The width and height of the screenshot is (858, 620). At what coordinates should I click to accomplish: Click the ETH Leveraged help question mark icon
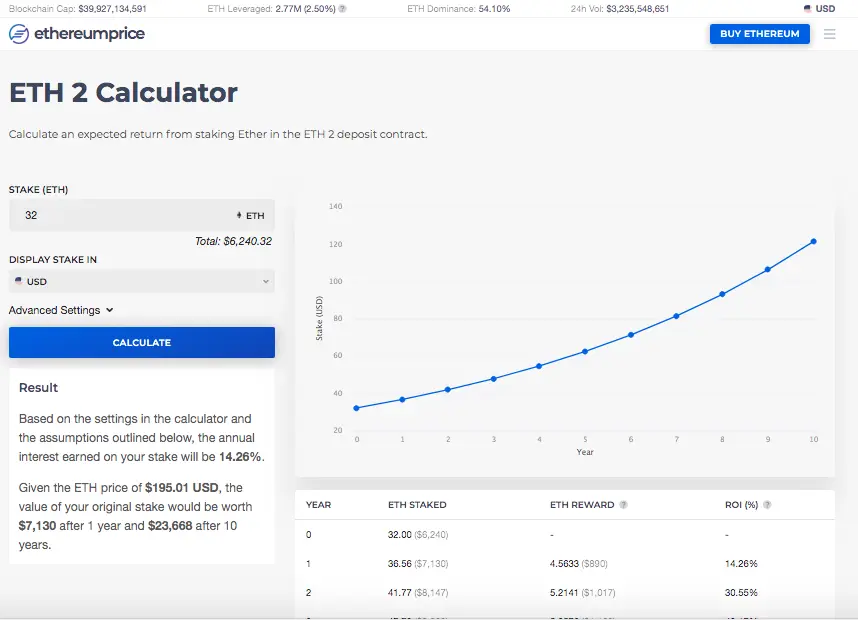[x=343, y=9]
